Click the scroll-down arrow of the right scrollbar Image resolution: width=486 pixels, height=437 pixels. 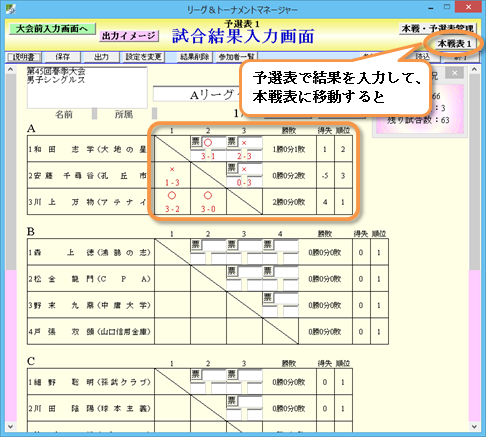pos(474,426)
